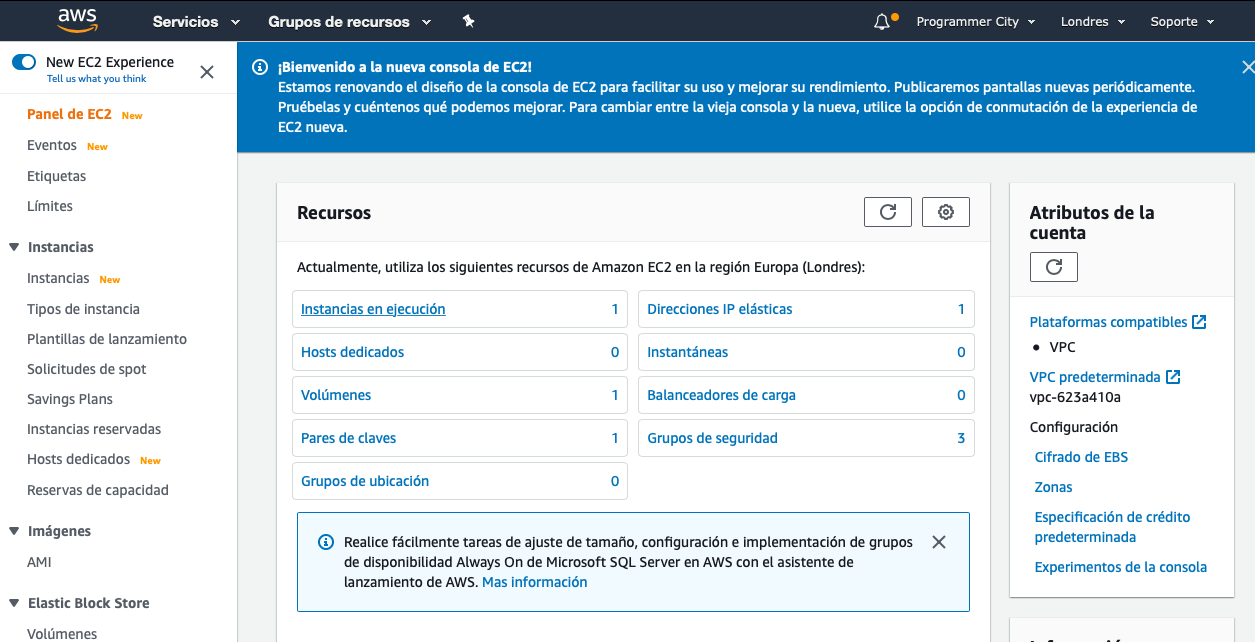Open the Programmer City account menu
This screenshot has width=1255, height=642.
tap(975, 21)
